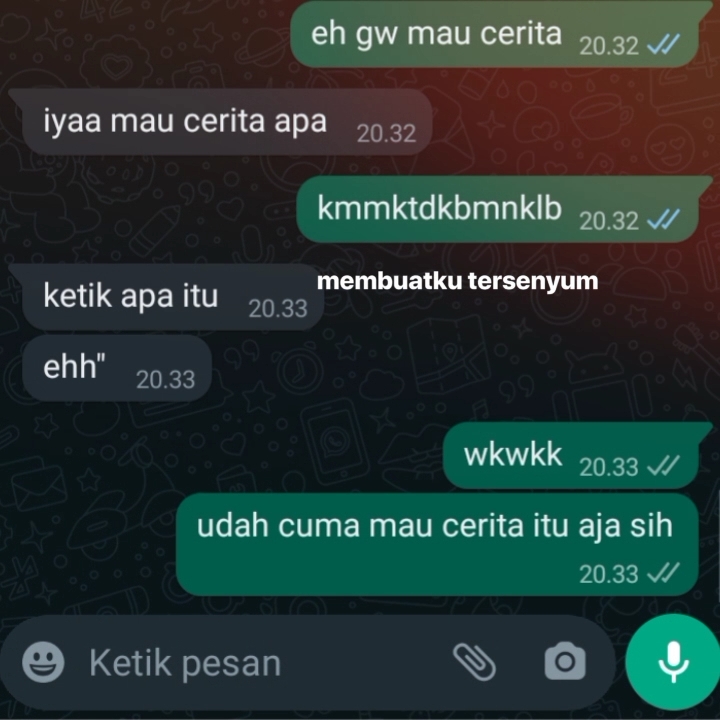The image size is (720, 720).
Task: Tap the 'wkwkk' message bubble
Action: [x=572, y=455]
